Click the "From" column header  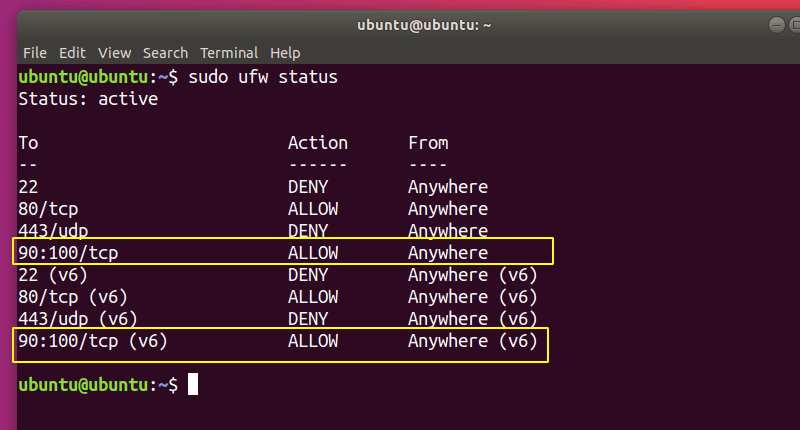428,143
